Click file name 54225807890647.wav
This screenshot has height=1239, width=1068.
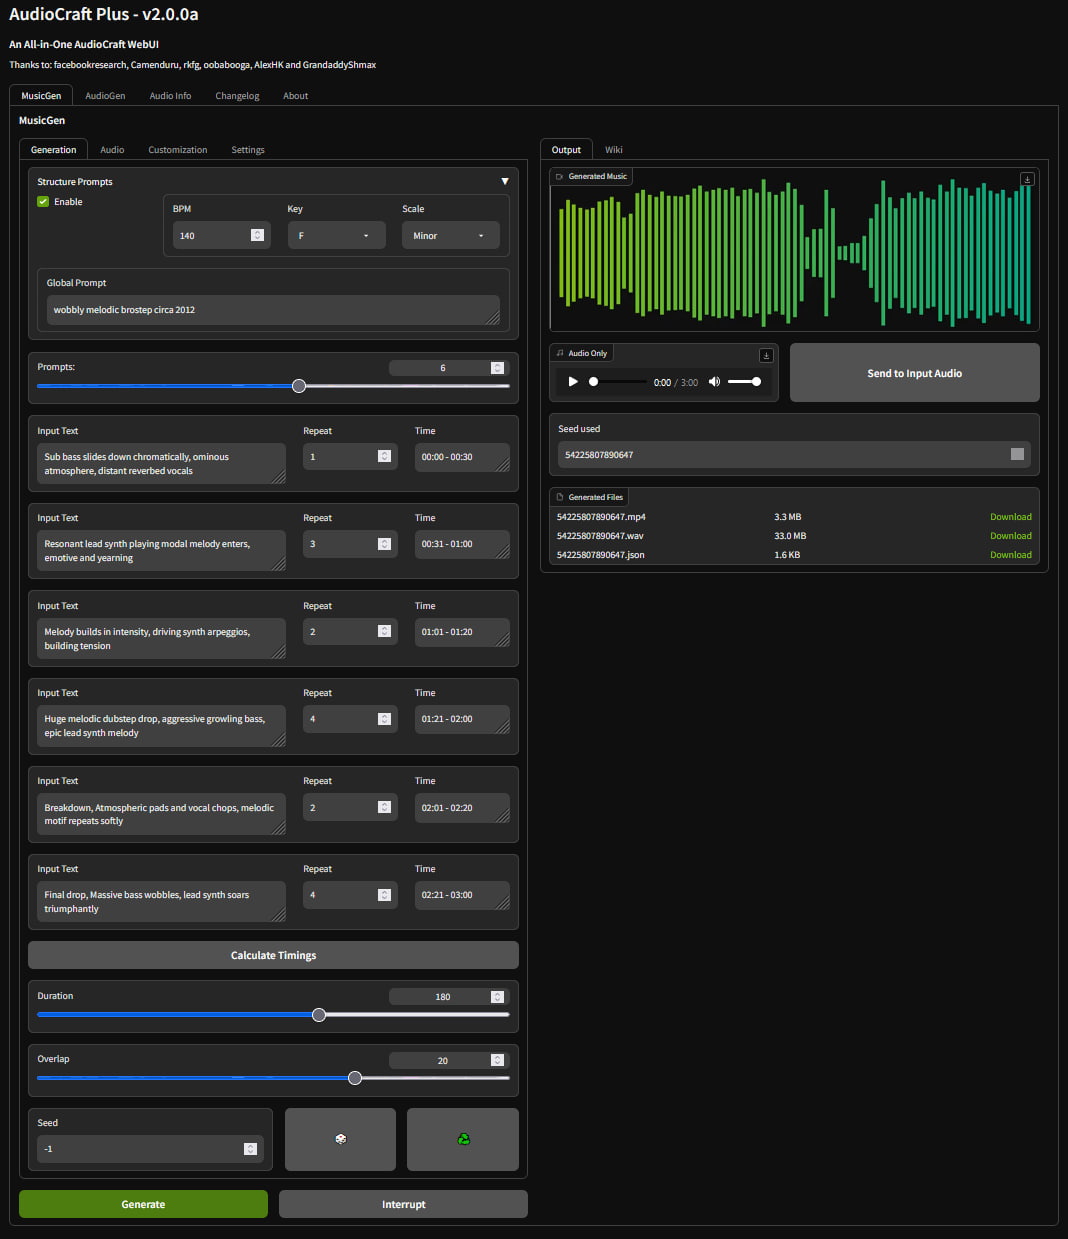pyautogui.click(x=600, y=536)
